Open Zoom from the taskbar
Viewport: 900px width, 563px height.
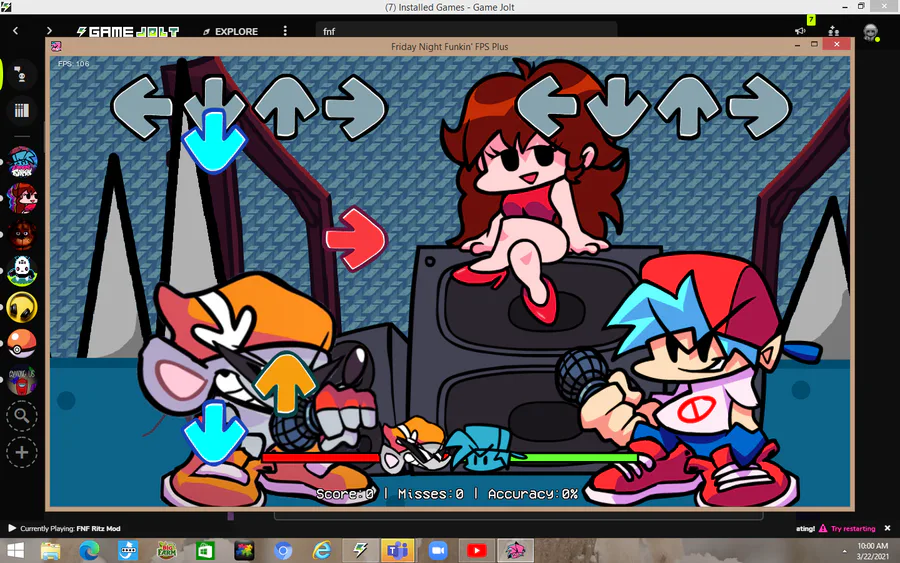pyautogui.click(x=438, y=551)
